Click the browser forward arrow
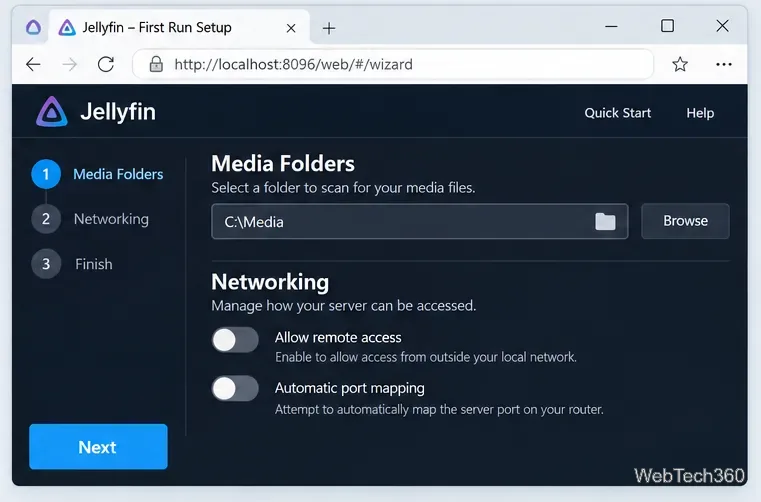The height and width of the screenshot is (502, 761). [x=70, y=64]
